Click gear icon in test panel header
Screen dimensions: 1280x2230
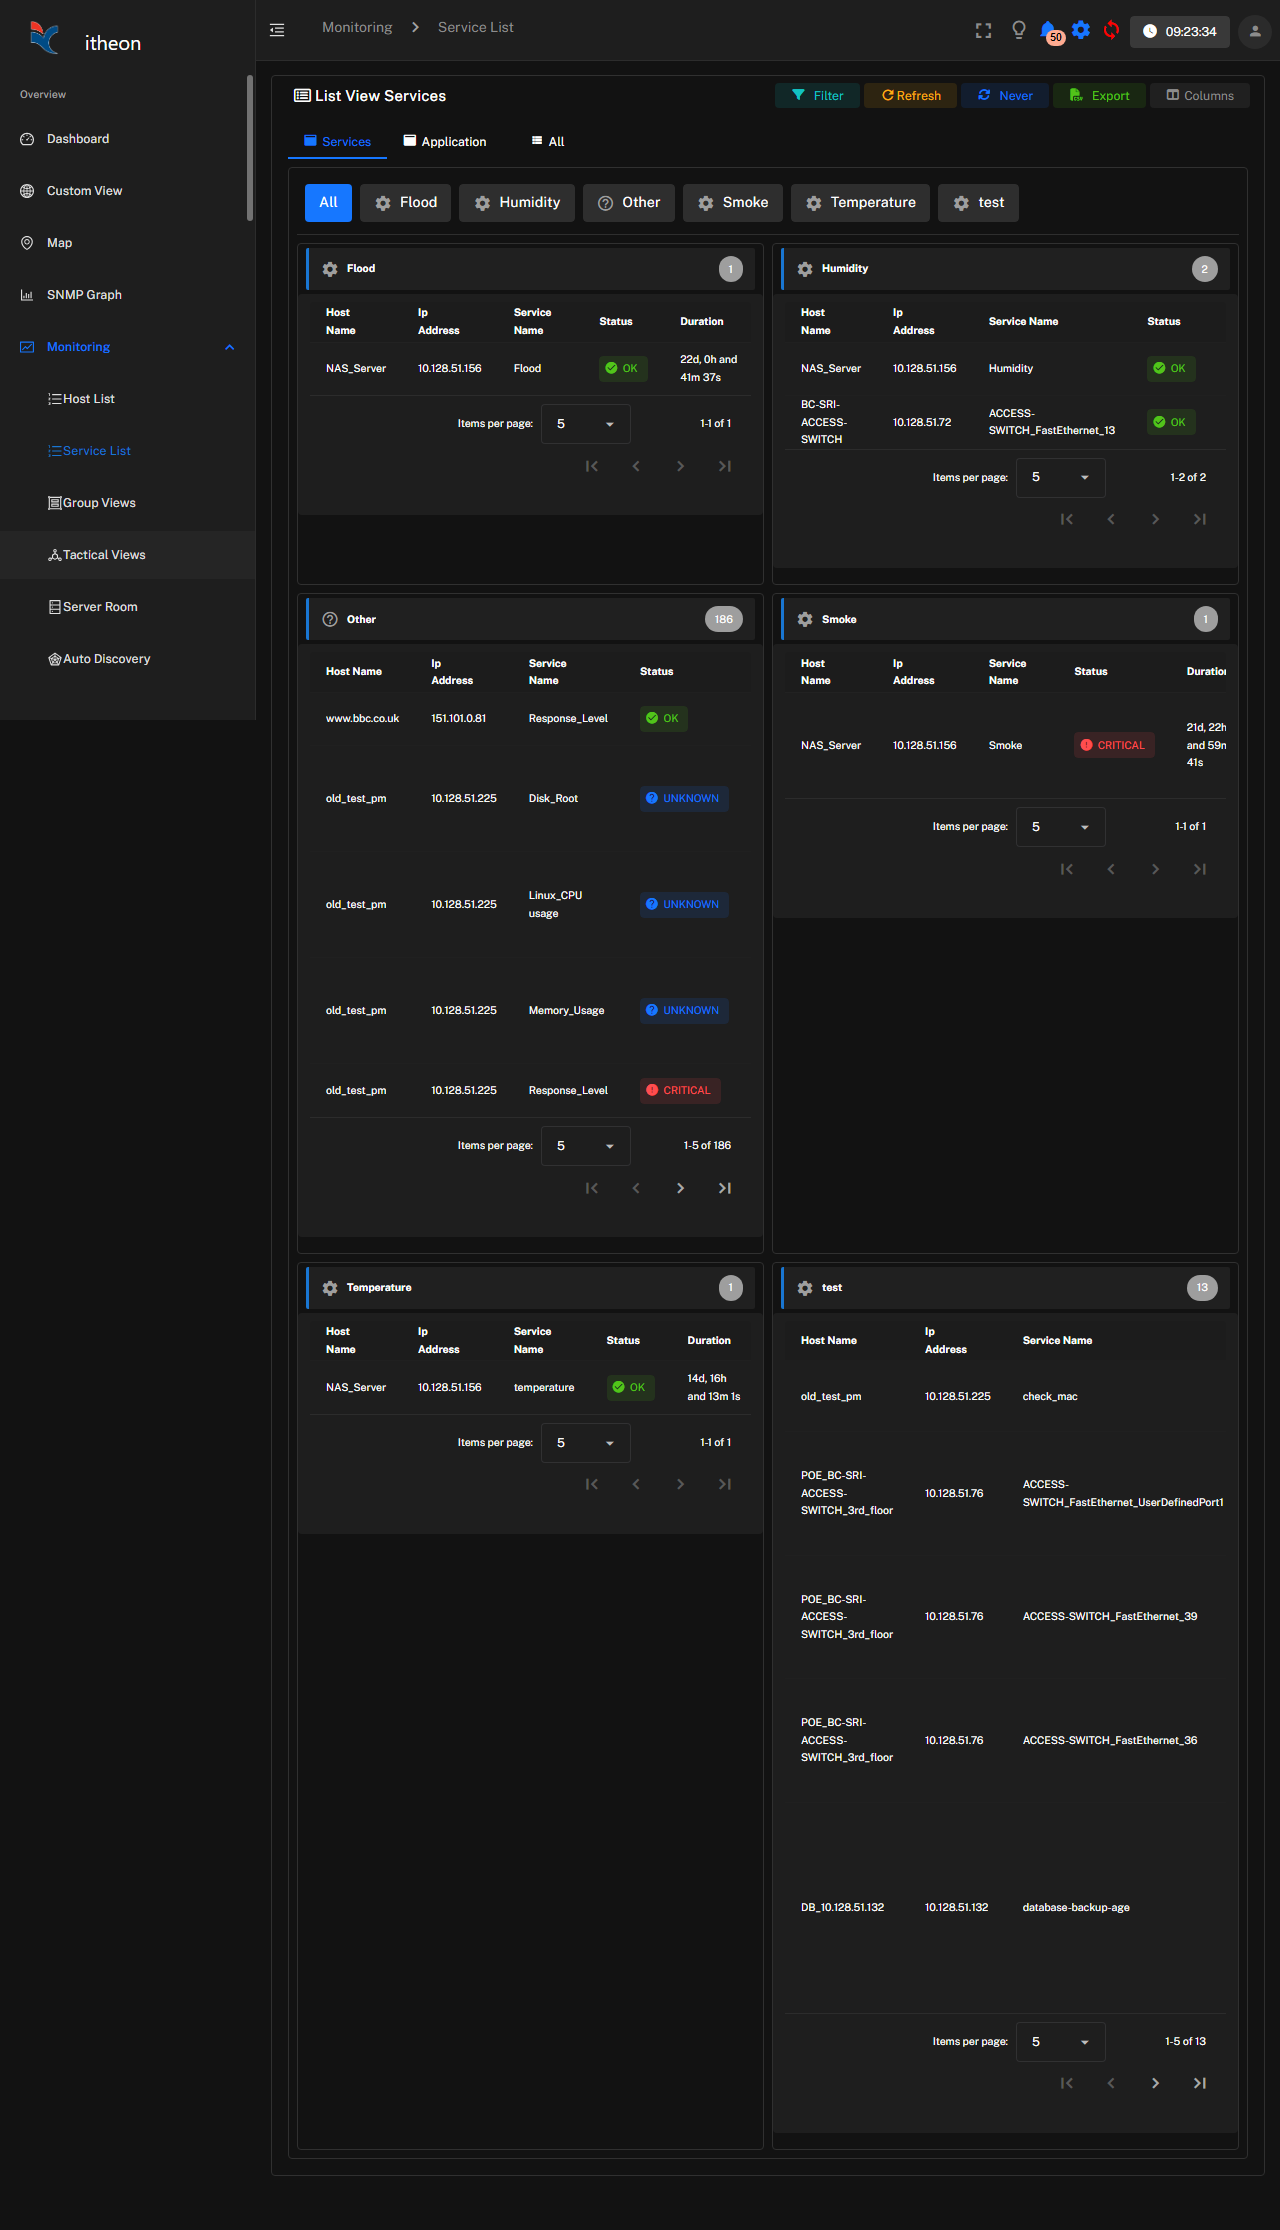tap(805, 1288)
